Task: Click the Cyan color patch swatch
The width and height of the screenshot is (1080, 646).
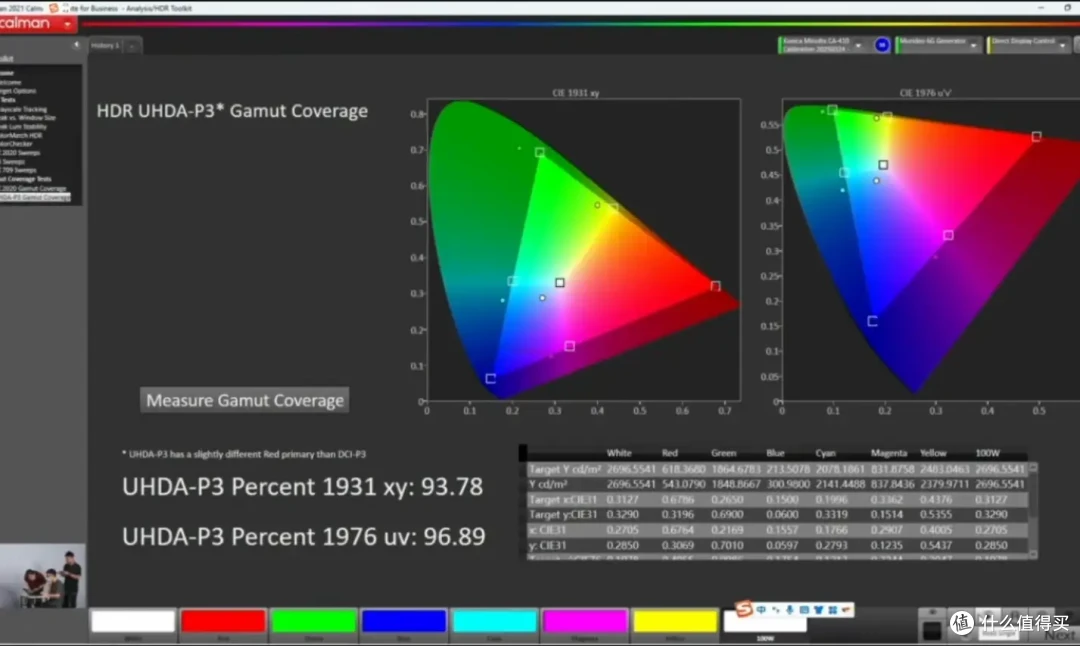Action: 495,621
